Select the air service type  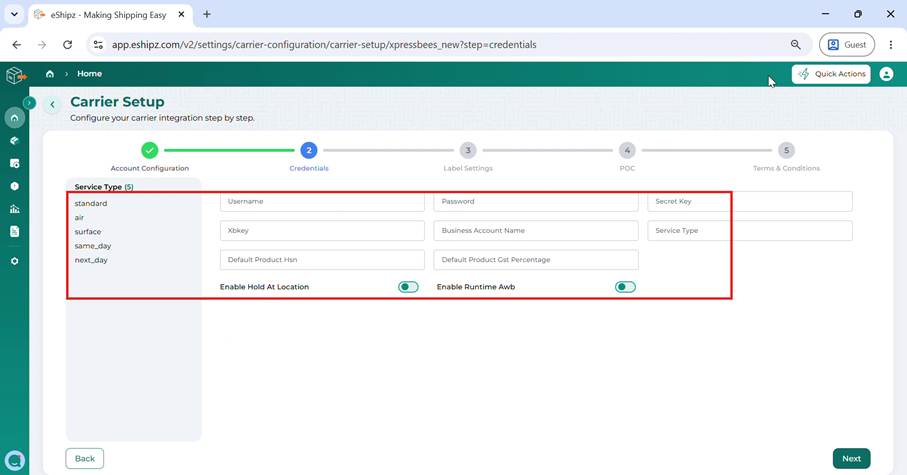click(79, 218)
